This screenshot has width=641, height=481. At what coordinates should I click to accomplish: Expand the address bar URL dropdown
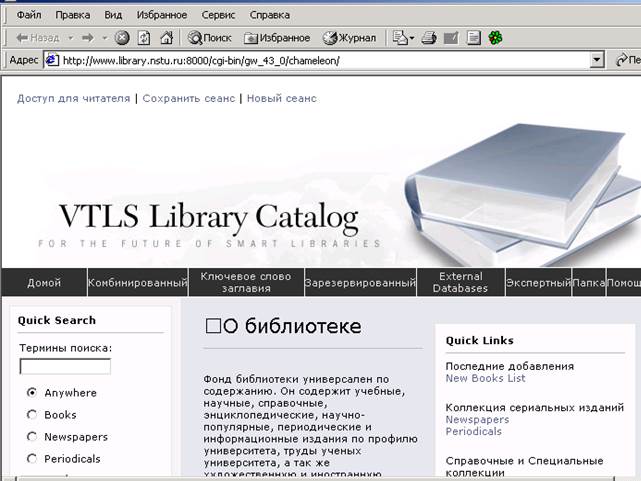point(597,60)
